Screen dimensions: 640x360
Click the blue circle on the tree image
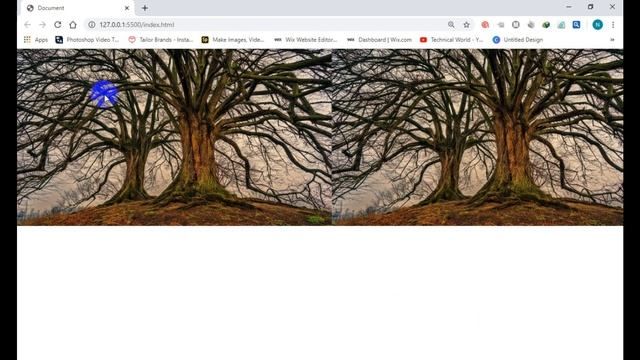click(104, 93)
